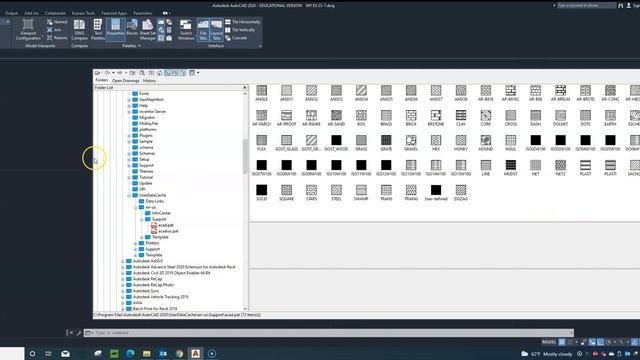This screenshot has width=640, height=360.
Task: Open Viewport Configuration in ribbon
Action: (28, 29)
